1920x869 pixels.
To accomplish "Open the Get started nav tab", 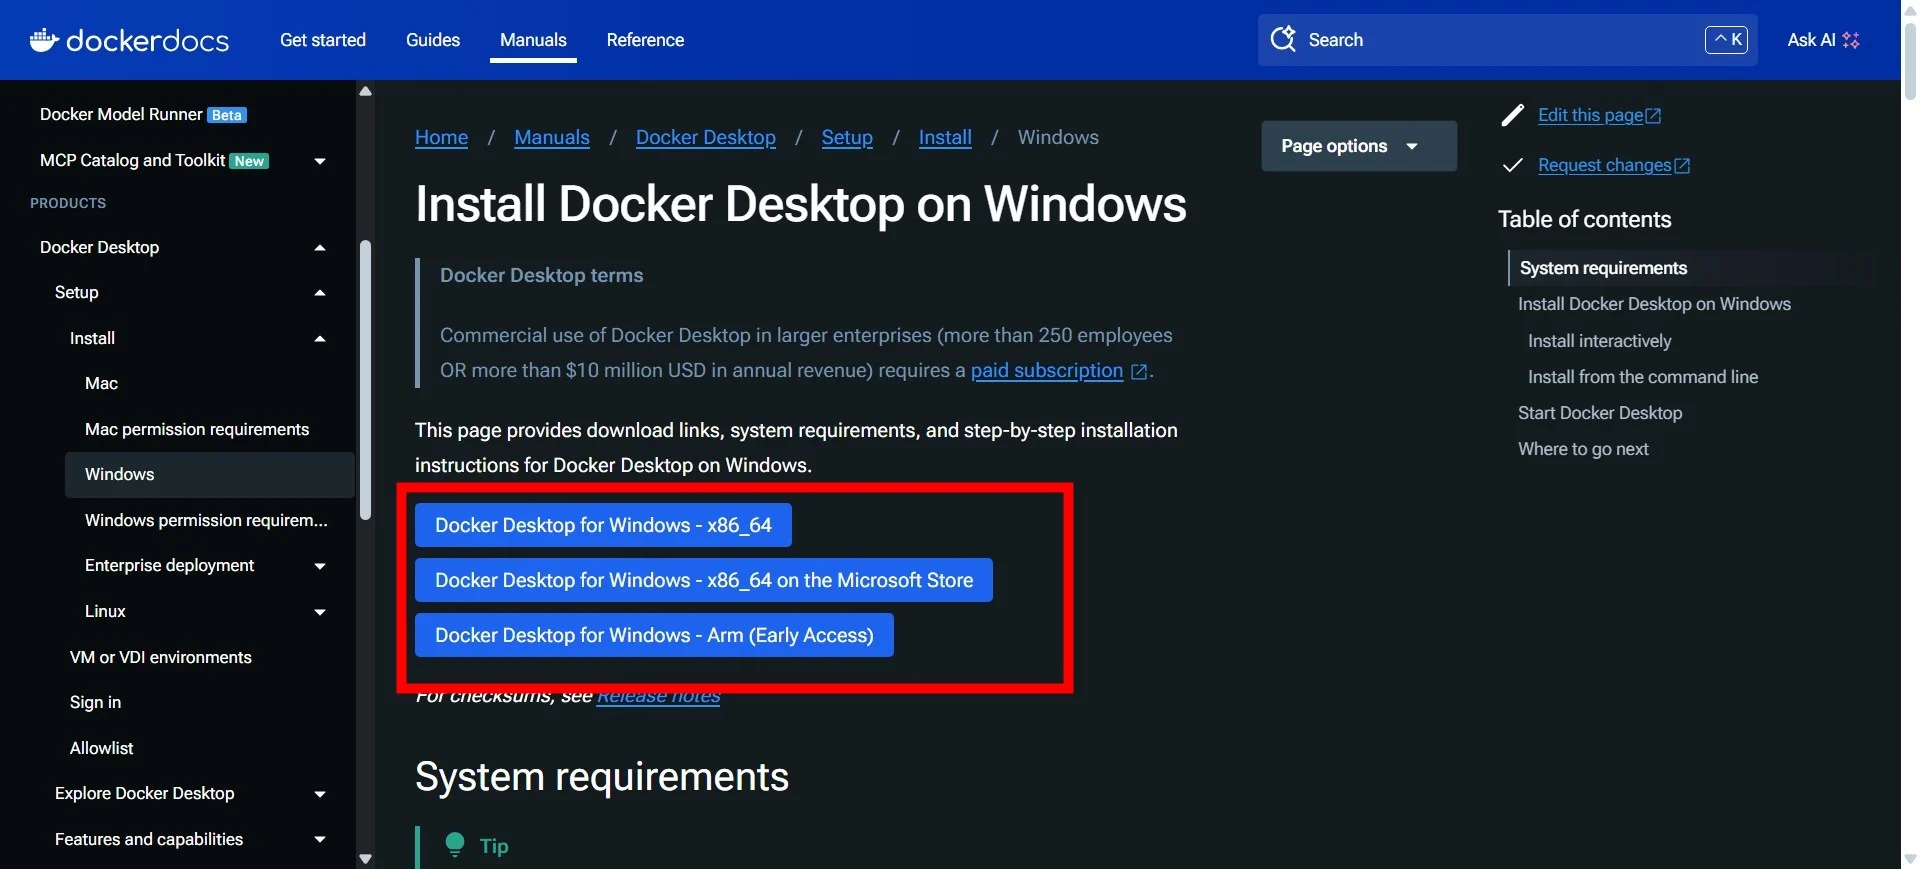I will (323, 40).
